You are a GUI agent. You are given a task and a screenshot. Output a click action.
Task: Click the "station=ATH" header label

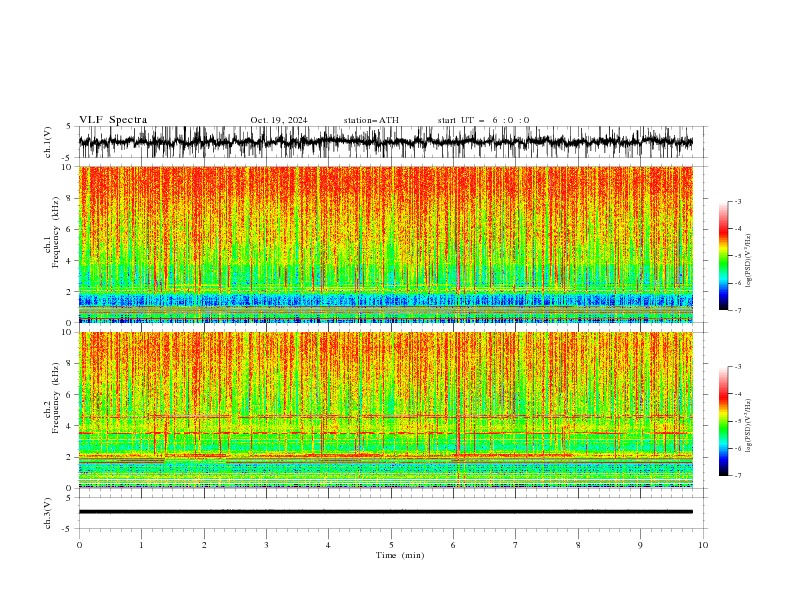(371, 120)
